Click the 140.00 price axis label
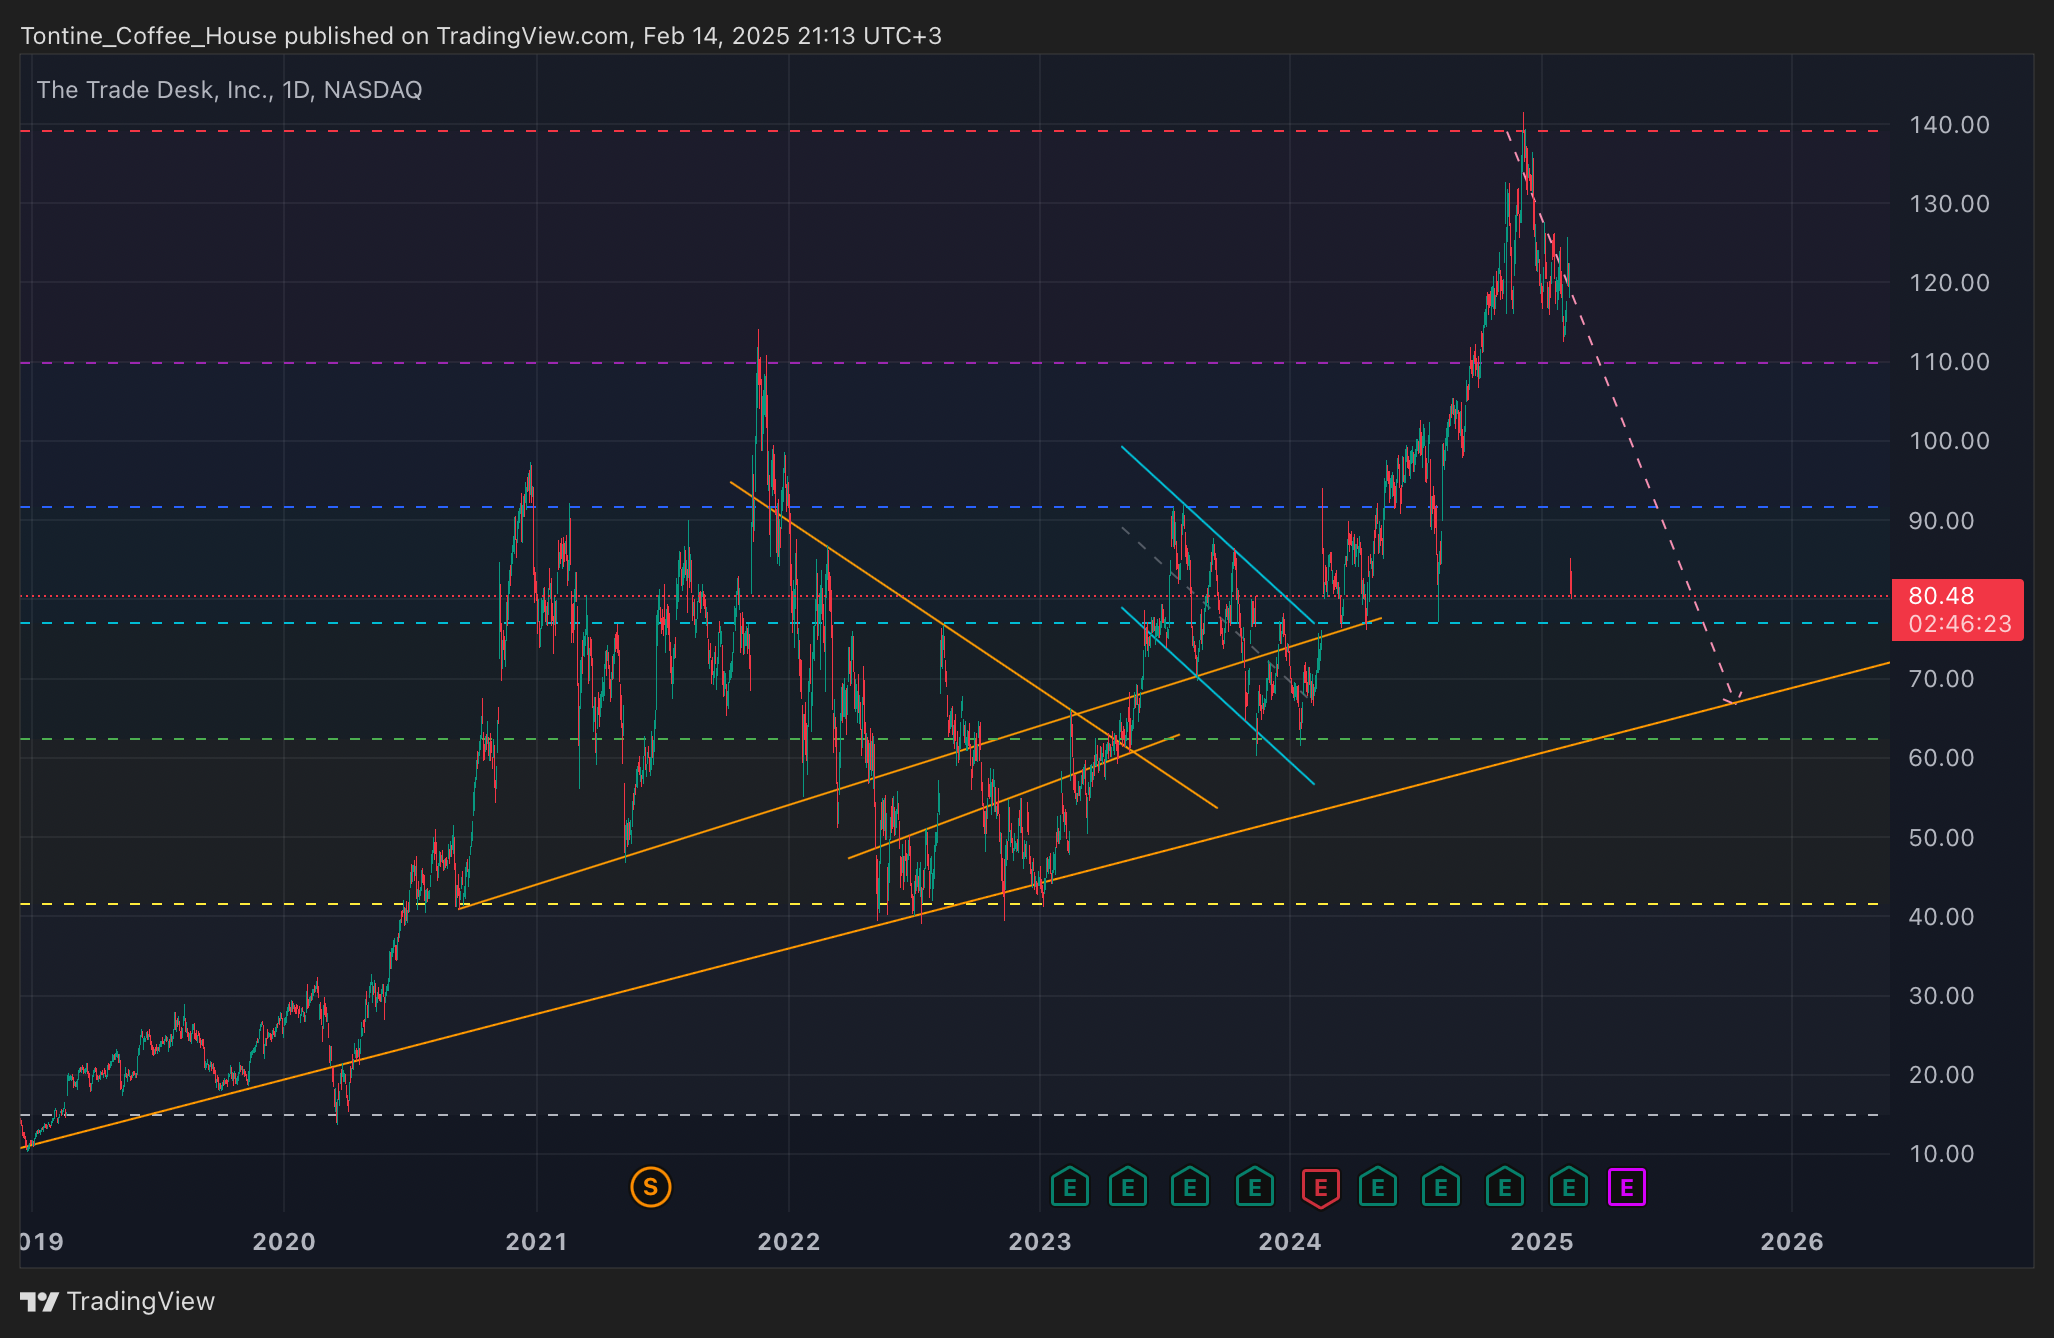Screen dimensions: 2054x1338 (1949, 125)
